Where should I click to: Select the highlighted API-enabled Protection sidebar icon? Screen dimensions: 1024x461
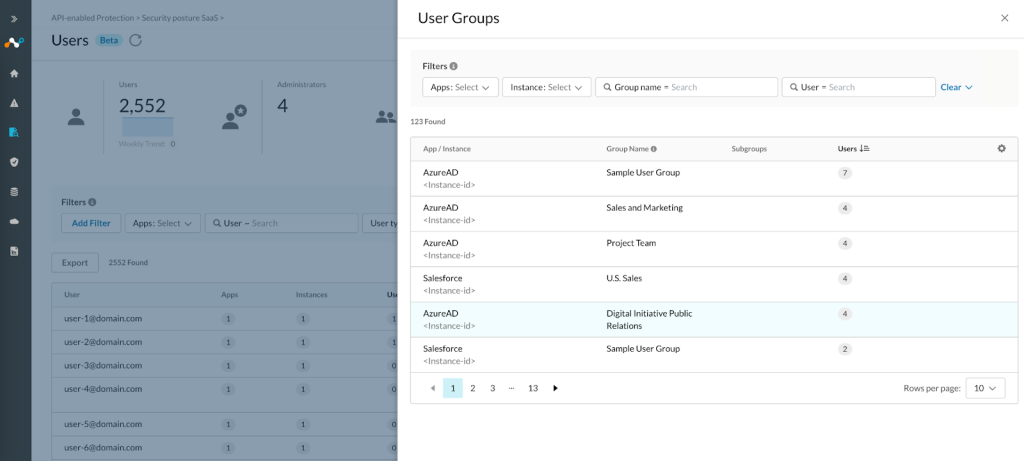click(x=14, y=133)
